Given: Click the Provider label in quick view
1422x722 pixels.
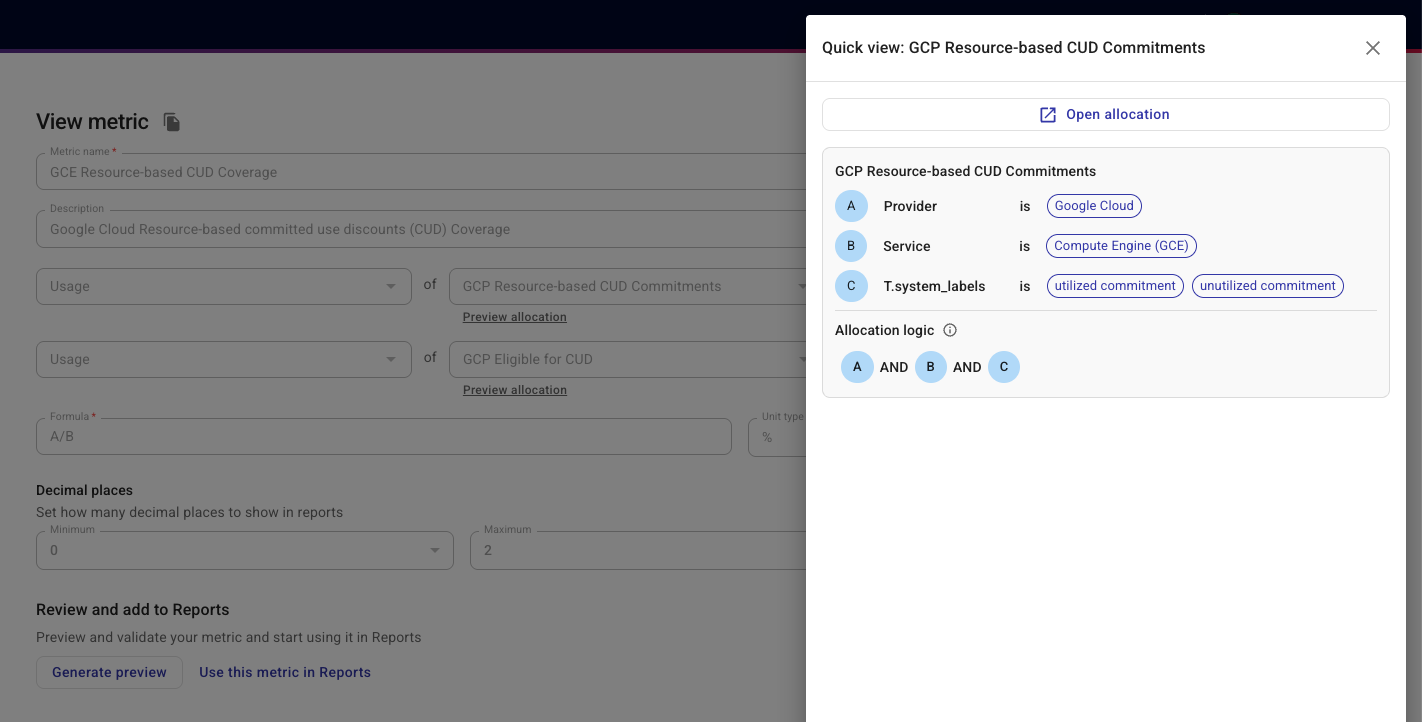Looking at the screenshot, I should (x=910, y=206).
